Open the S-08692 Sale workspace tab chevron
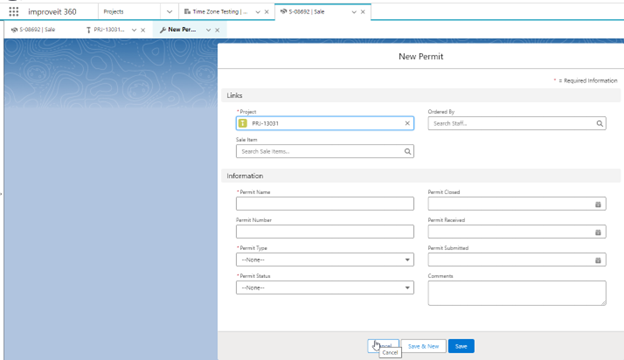The height and width of the screenshot is (360, 624). pos(354,12)
